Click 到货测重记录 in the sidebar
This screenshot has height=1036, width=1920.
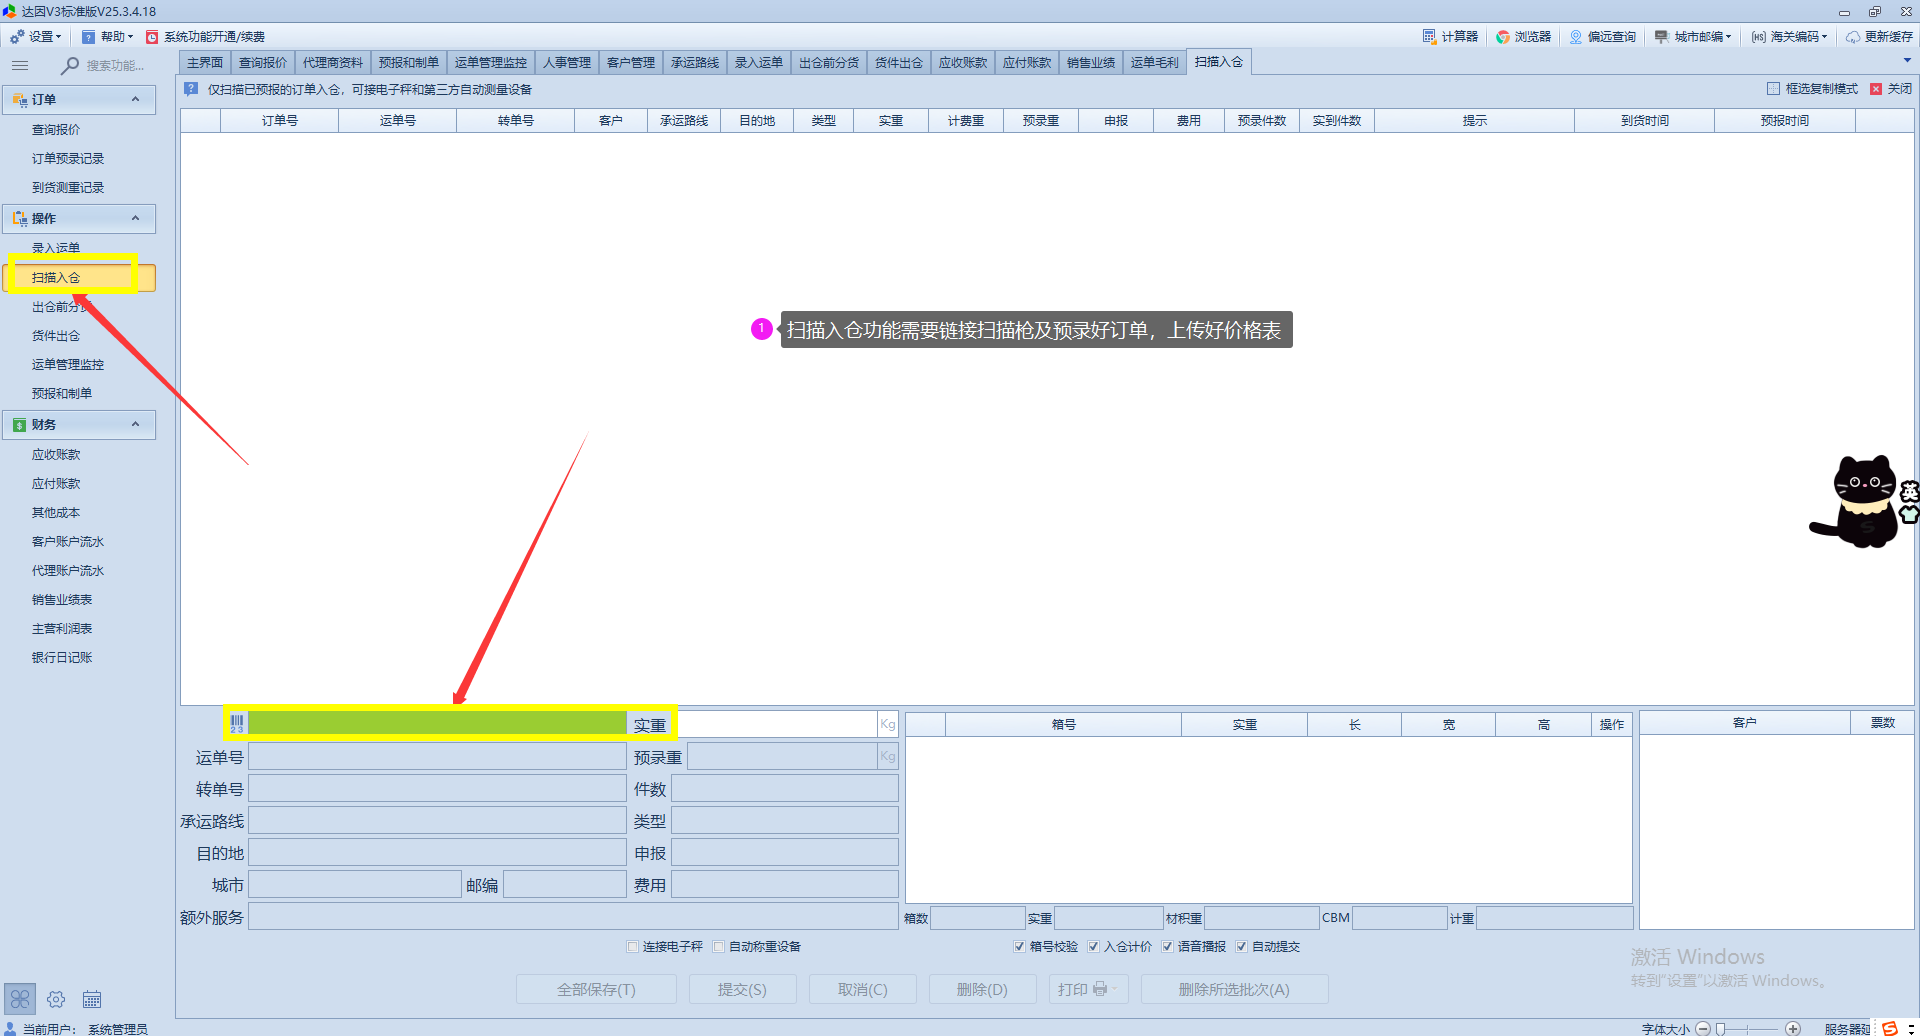(x=68, y=188)
